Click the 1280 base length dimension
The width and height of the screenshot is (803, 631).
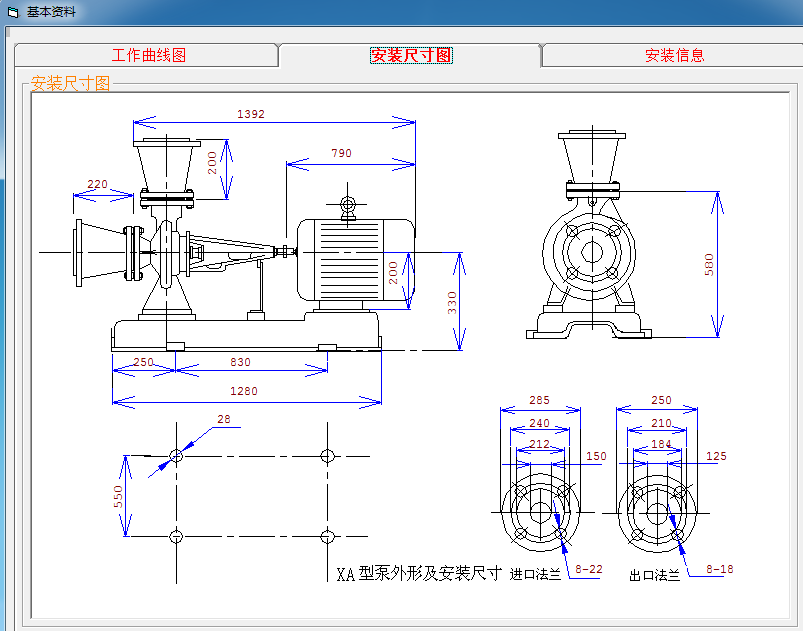[244, 391]
